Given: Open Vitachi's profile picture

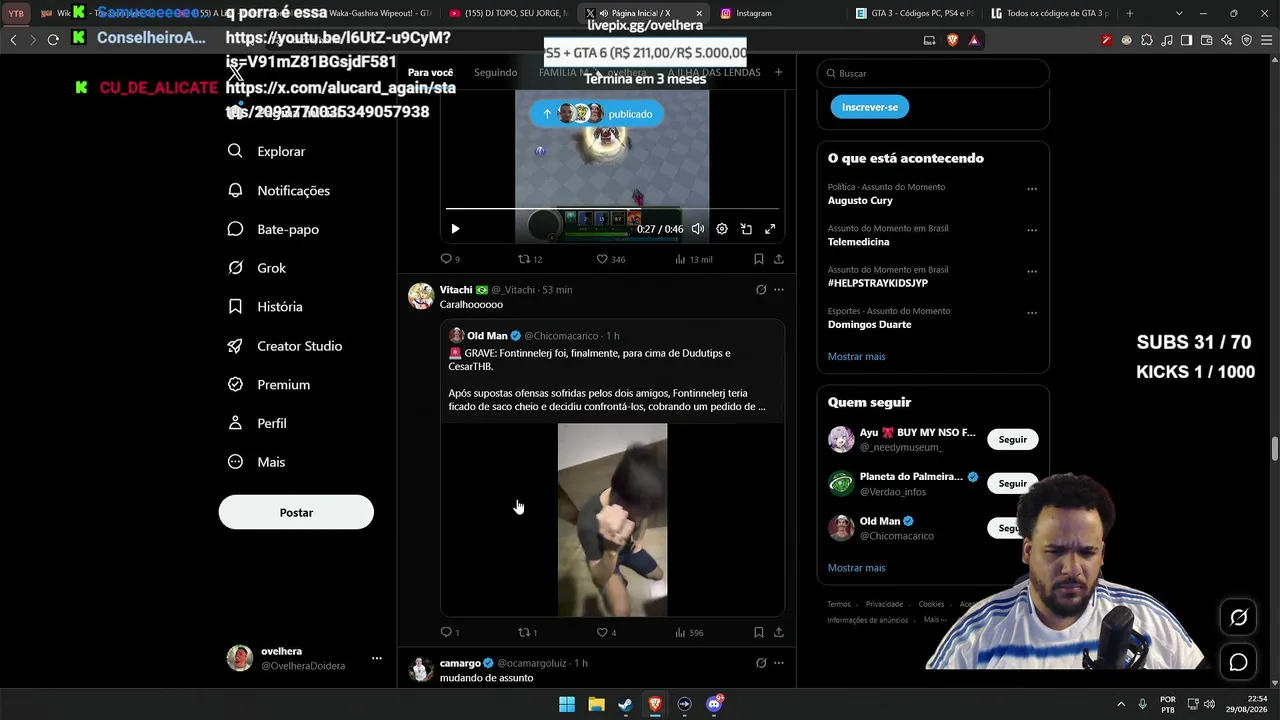Looking at the screenshot, I should [421, 296].
